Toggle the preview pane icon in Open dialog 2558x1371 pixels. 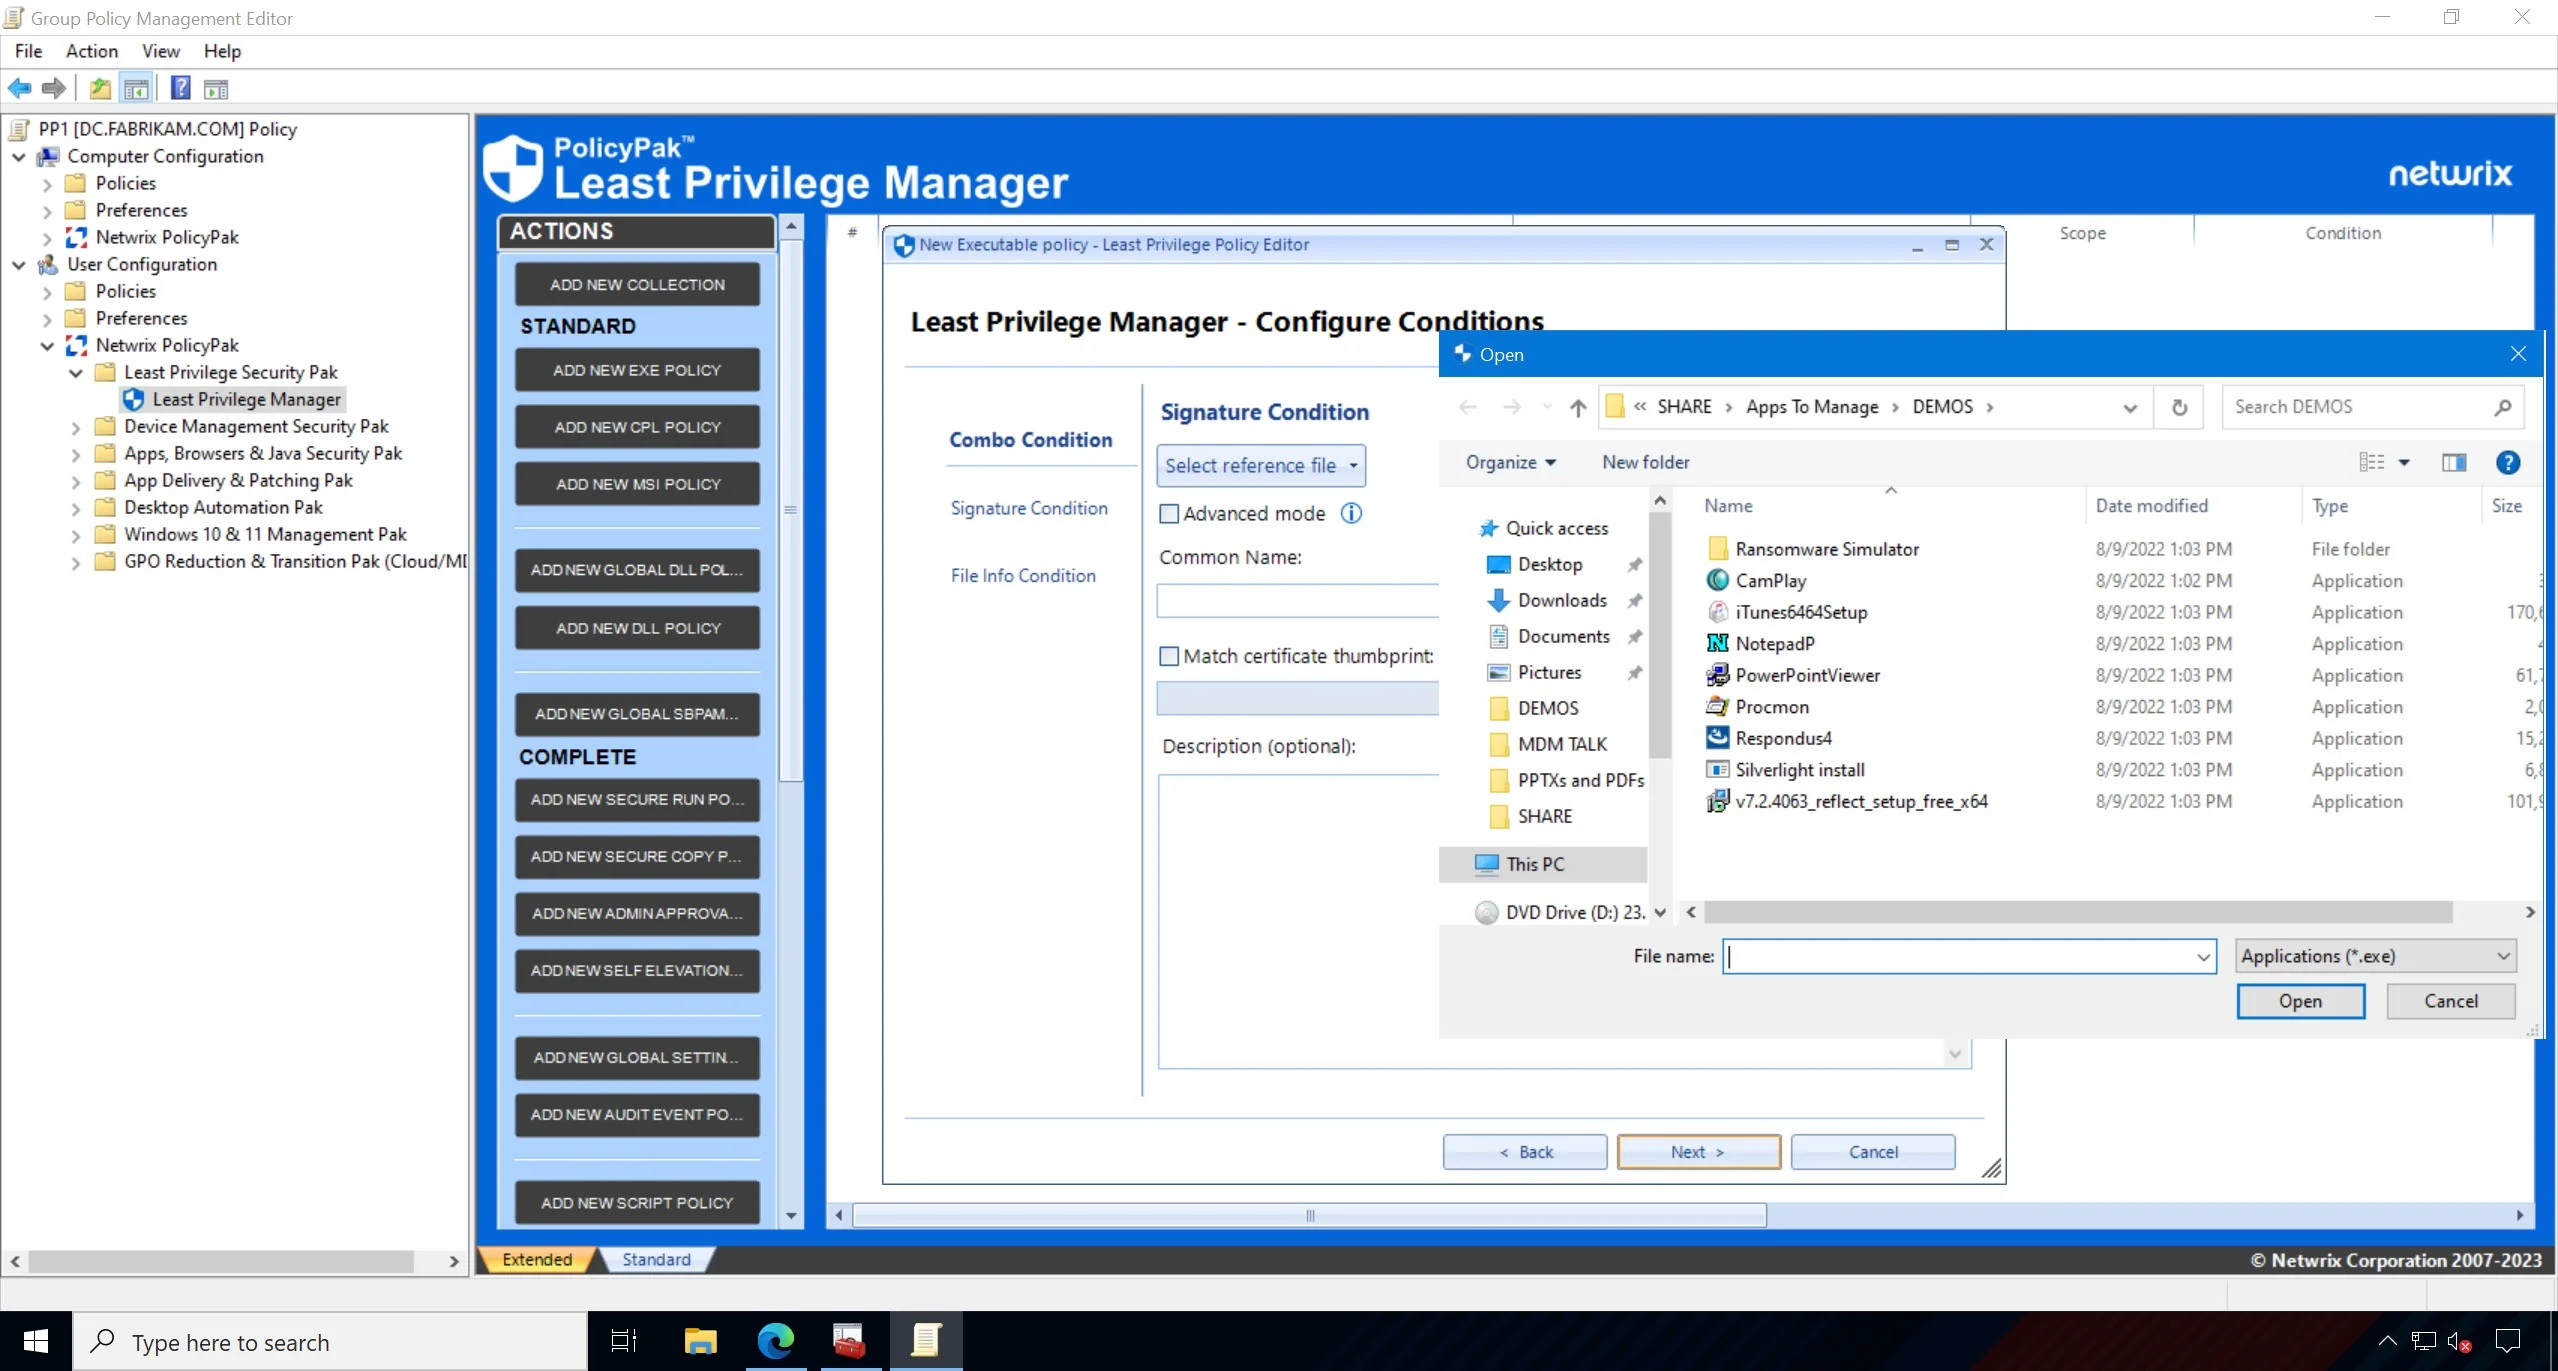tap(2454, 462)
